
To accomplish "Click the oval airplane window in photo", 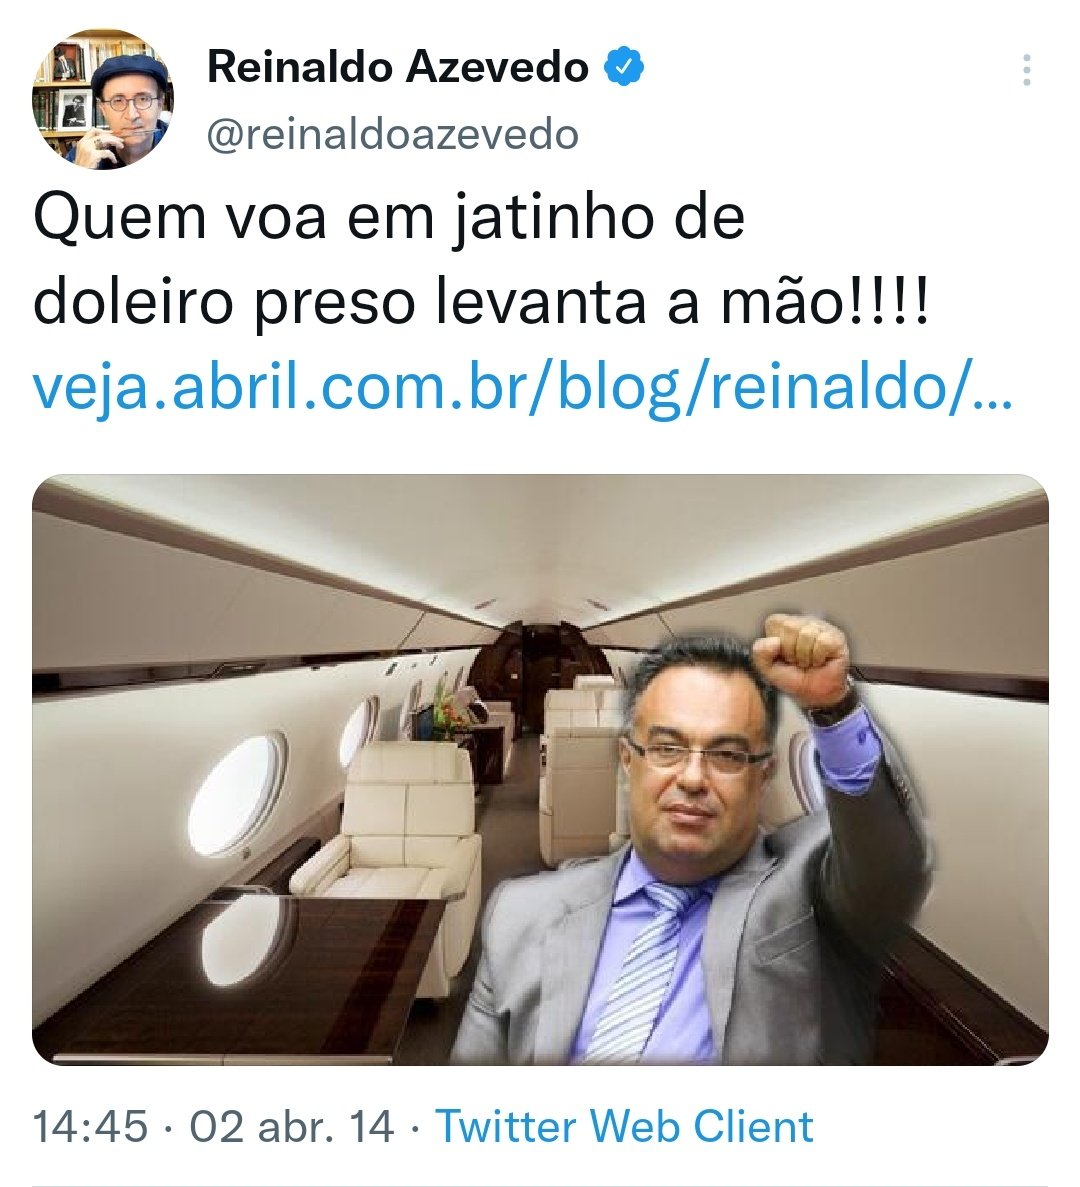I will click(236, 794).
